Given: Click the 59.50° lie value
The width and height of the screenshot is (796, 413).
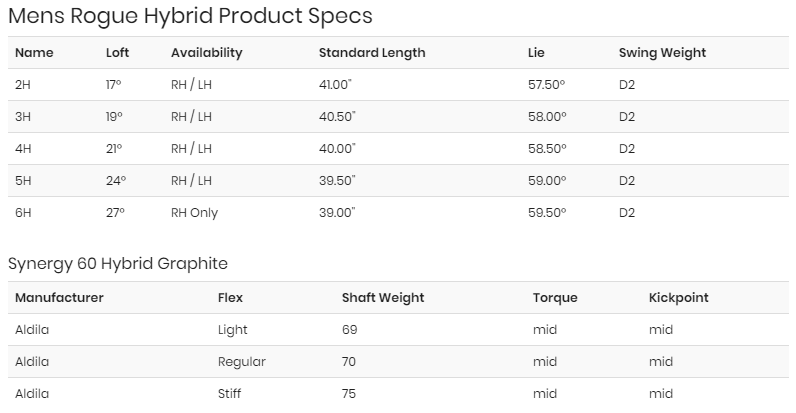Looking at the screenshot, I should pos(546,213).
